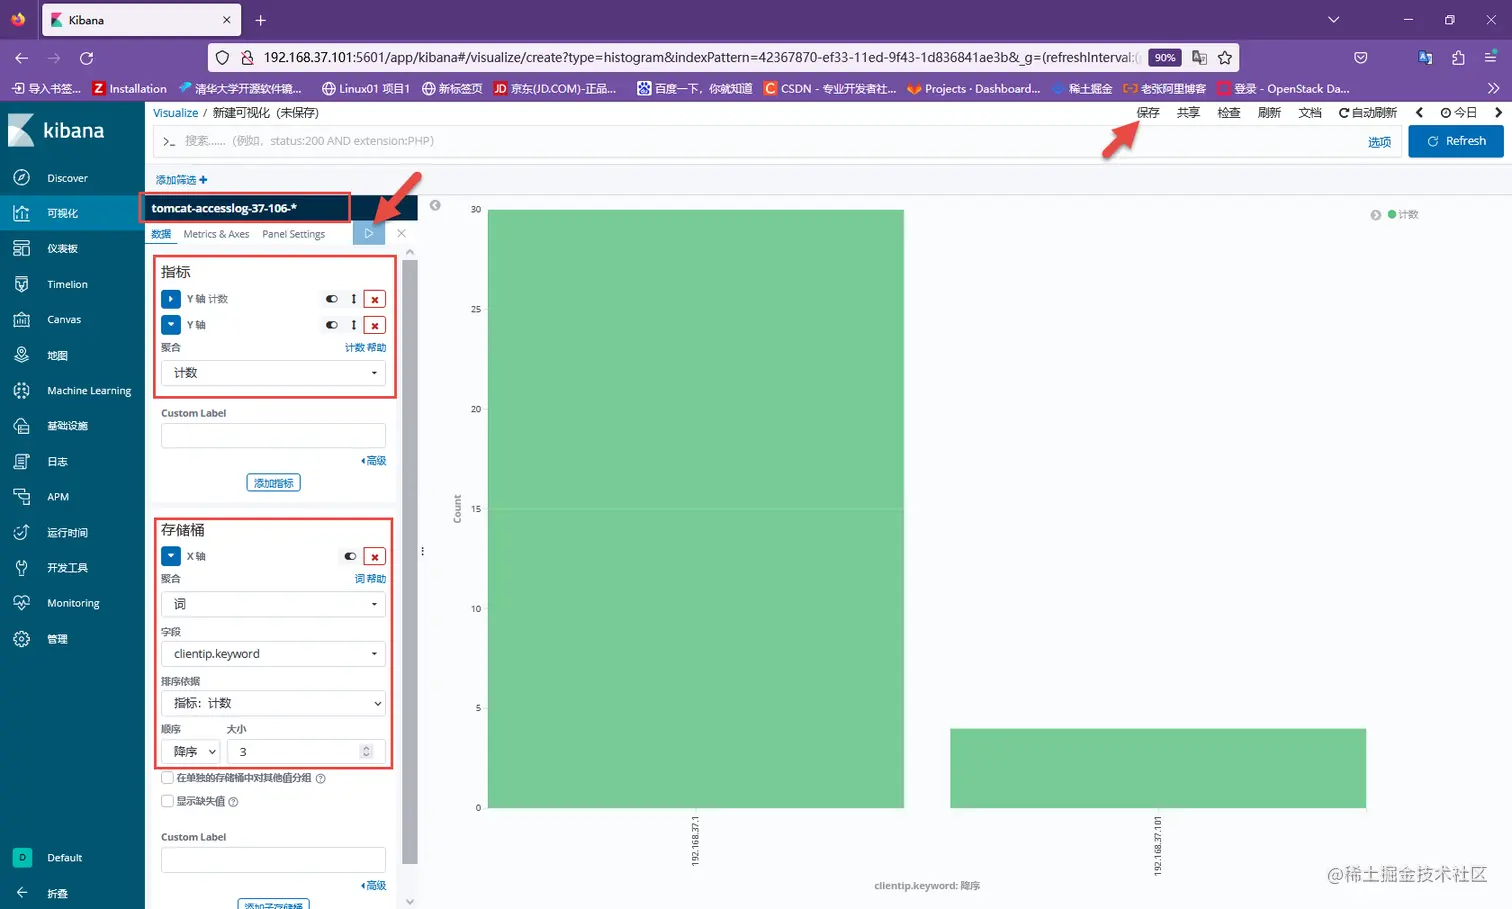Click the Visualize breadcrumb link
The image size is (1512, 909).
[176, 113]
